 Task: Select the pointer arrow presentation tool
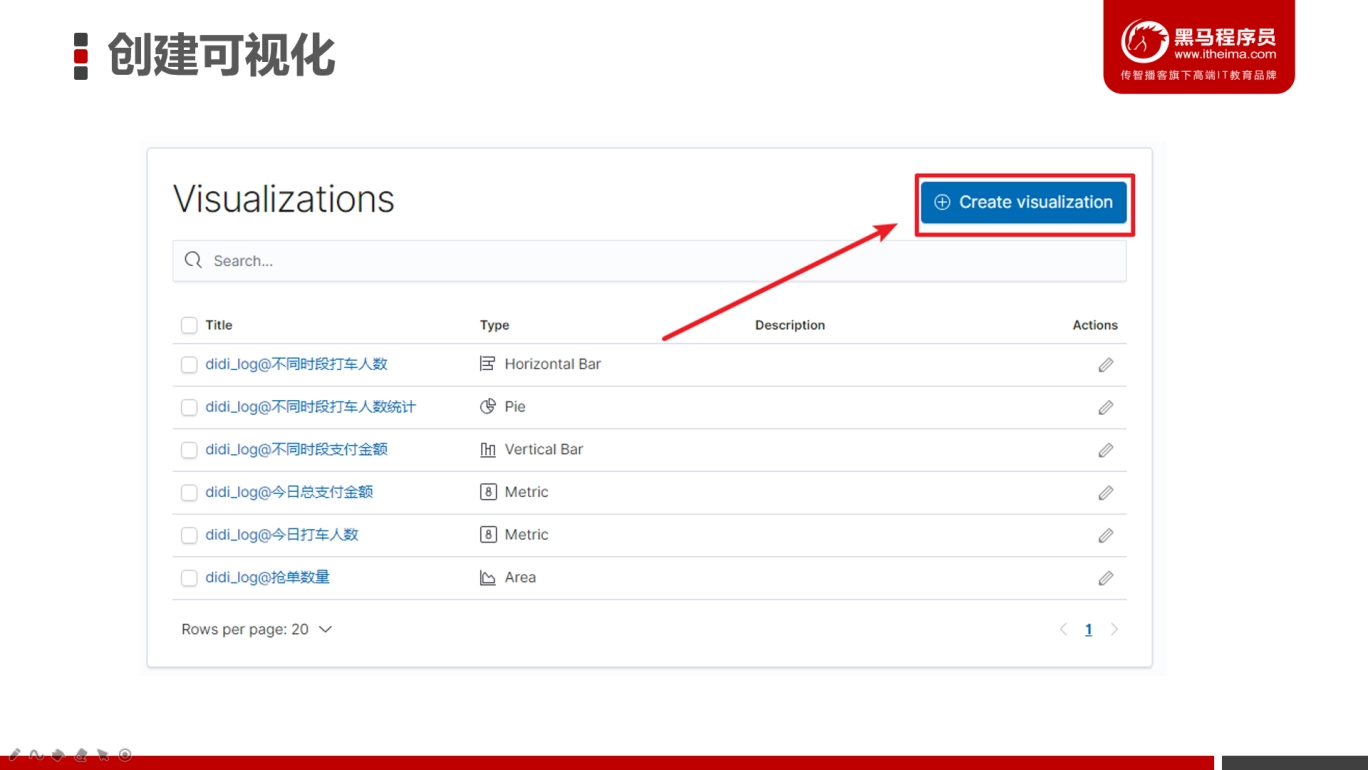[x=102, y=754]
